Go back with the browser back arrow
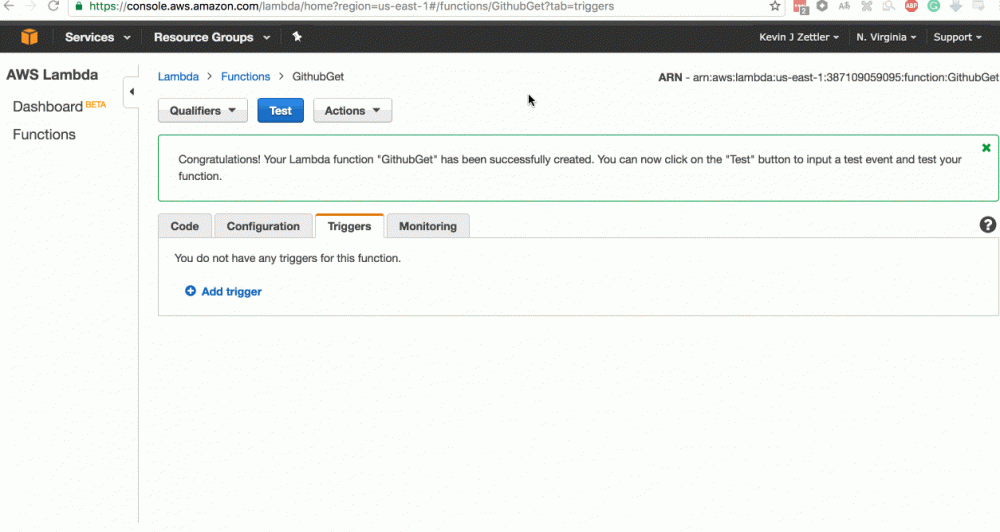The image size is (1000, 532). coord(9,6)
